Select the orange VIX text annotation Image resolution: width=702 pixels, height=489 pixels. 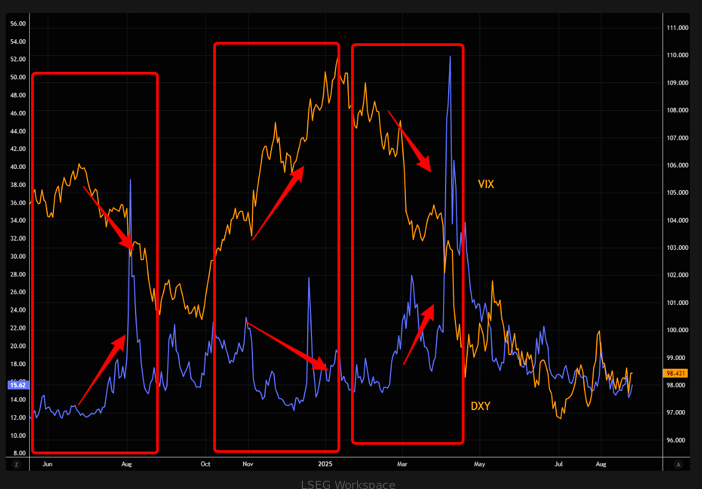[x=486, y=184]
